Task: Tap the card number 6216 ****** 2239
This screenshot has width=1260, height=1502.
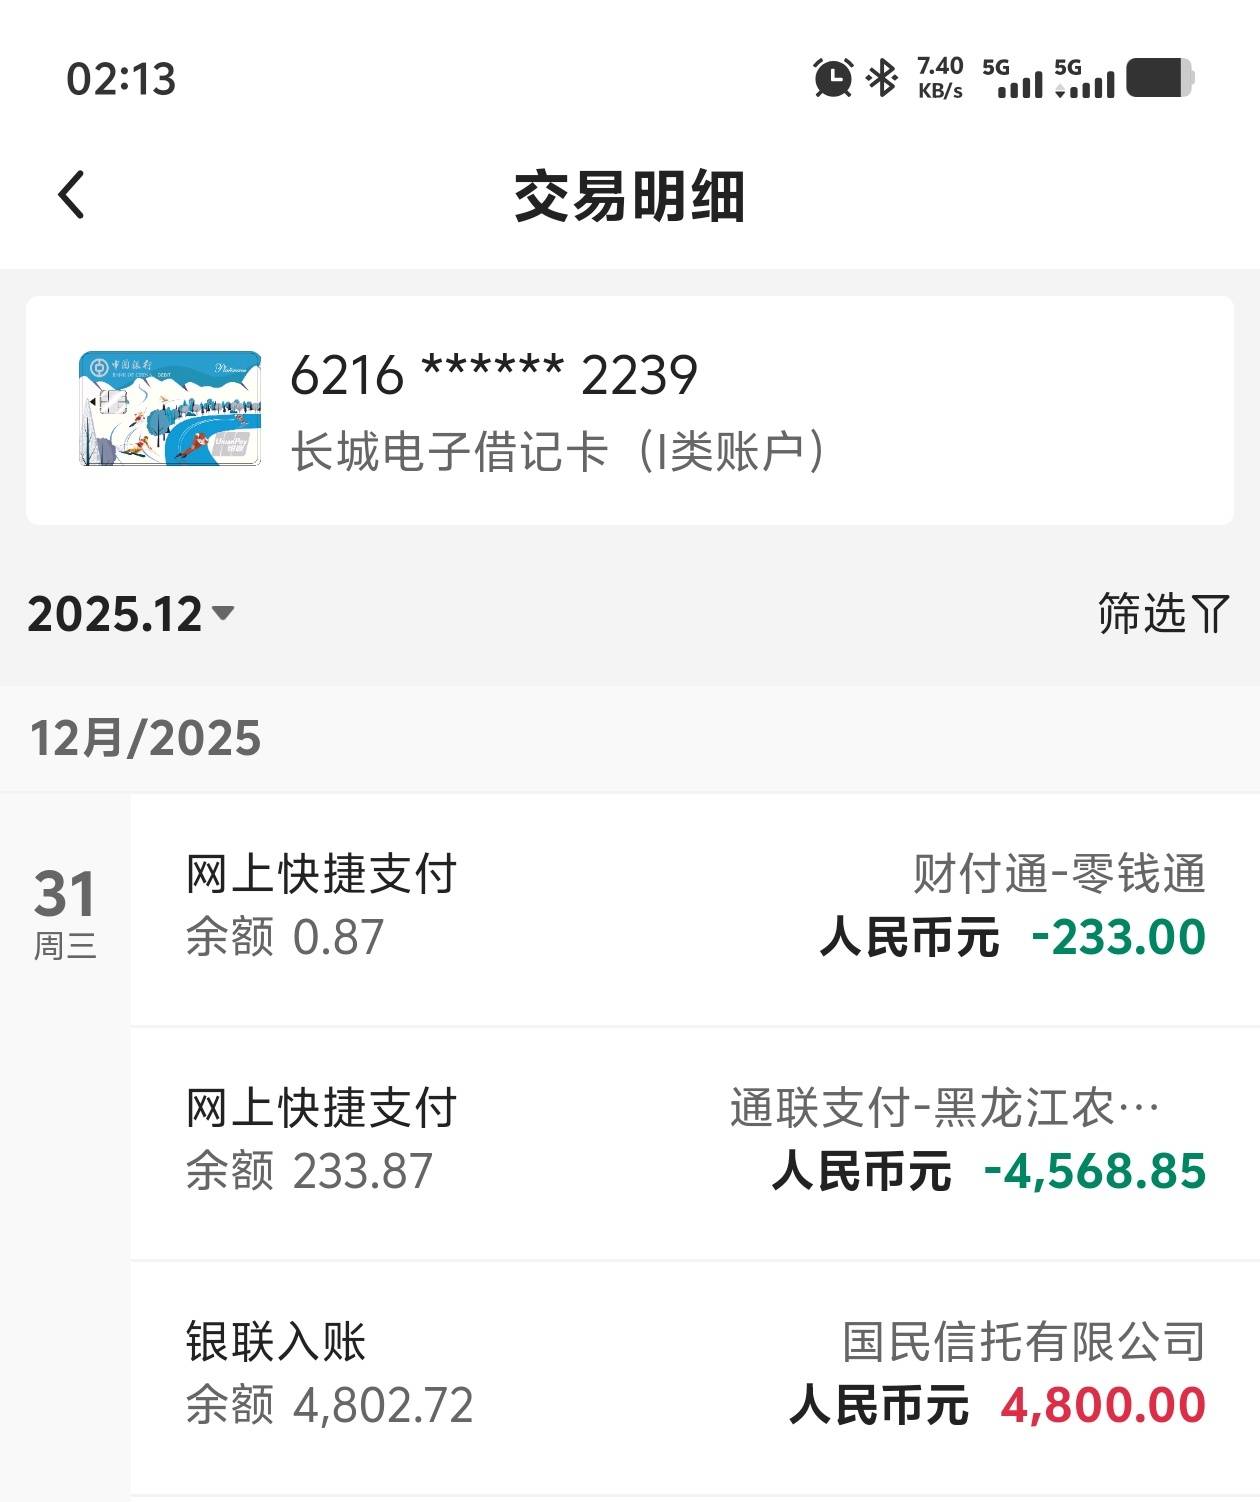Action: click(x=493, y=376)
